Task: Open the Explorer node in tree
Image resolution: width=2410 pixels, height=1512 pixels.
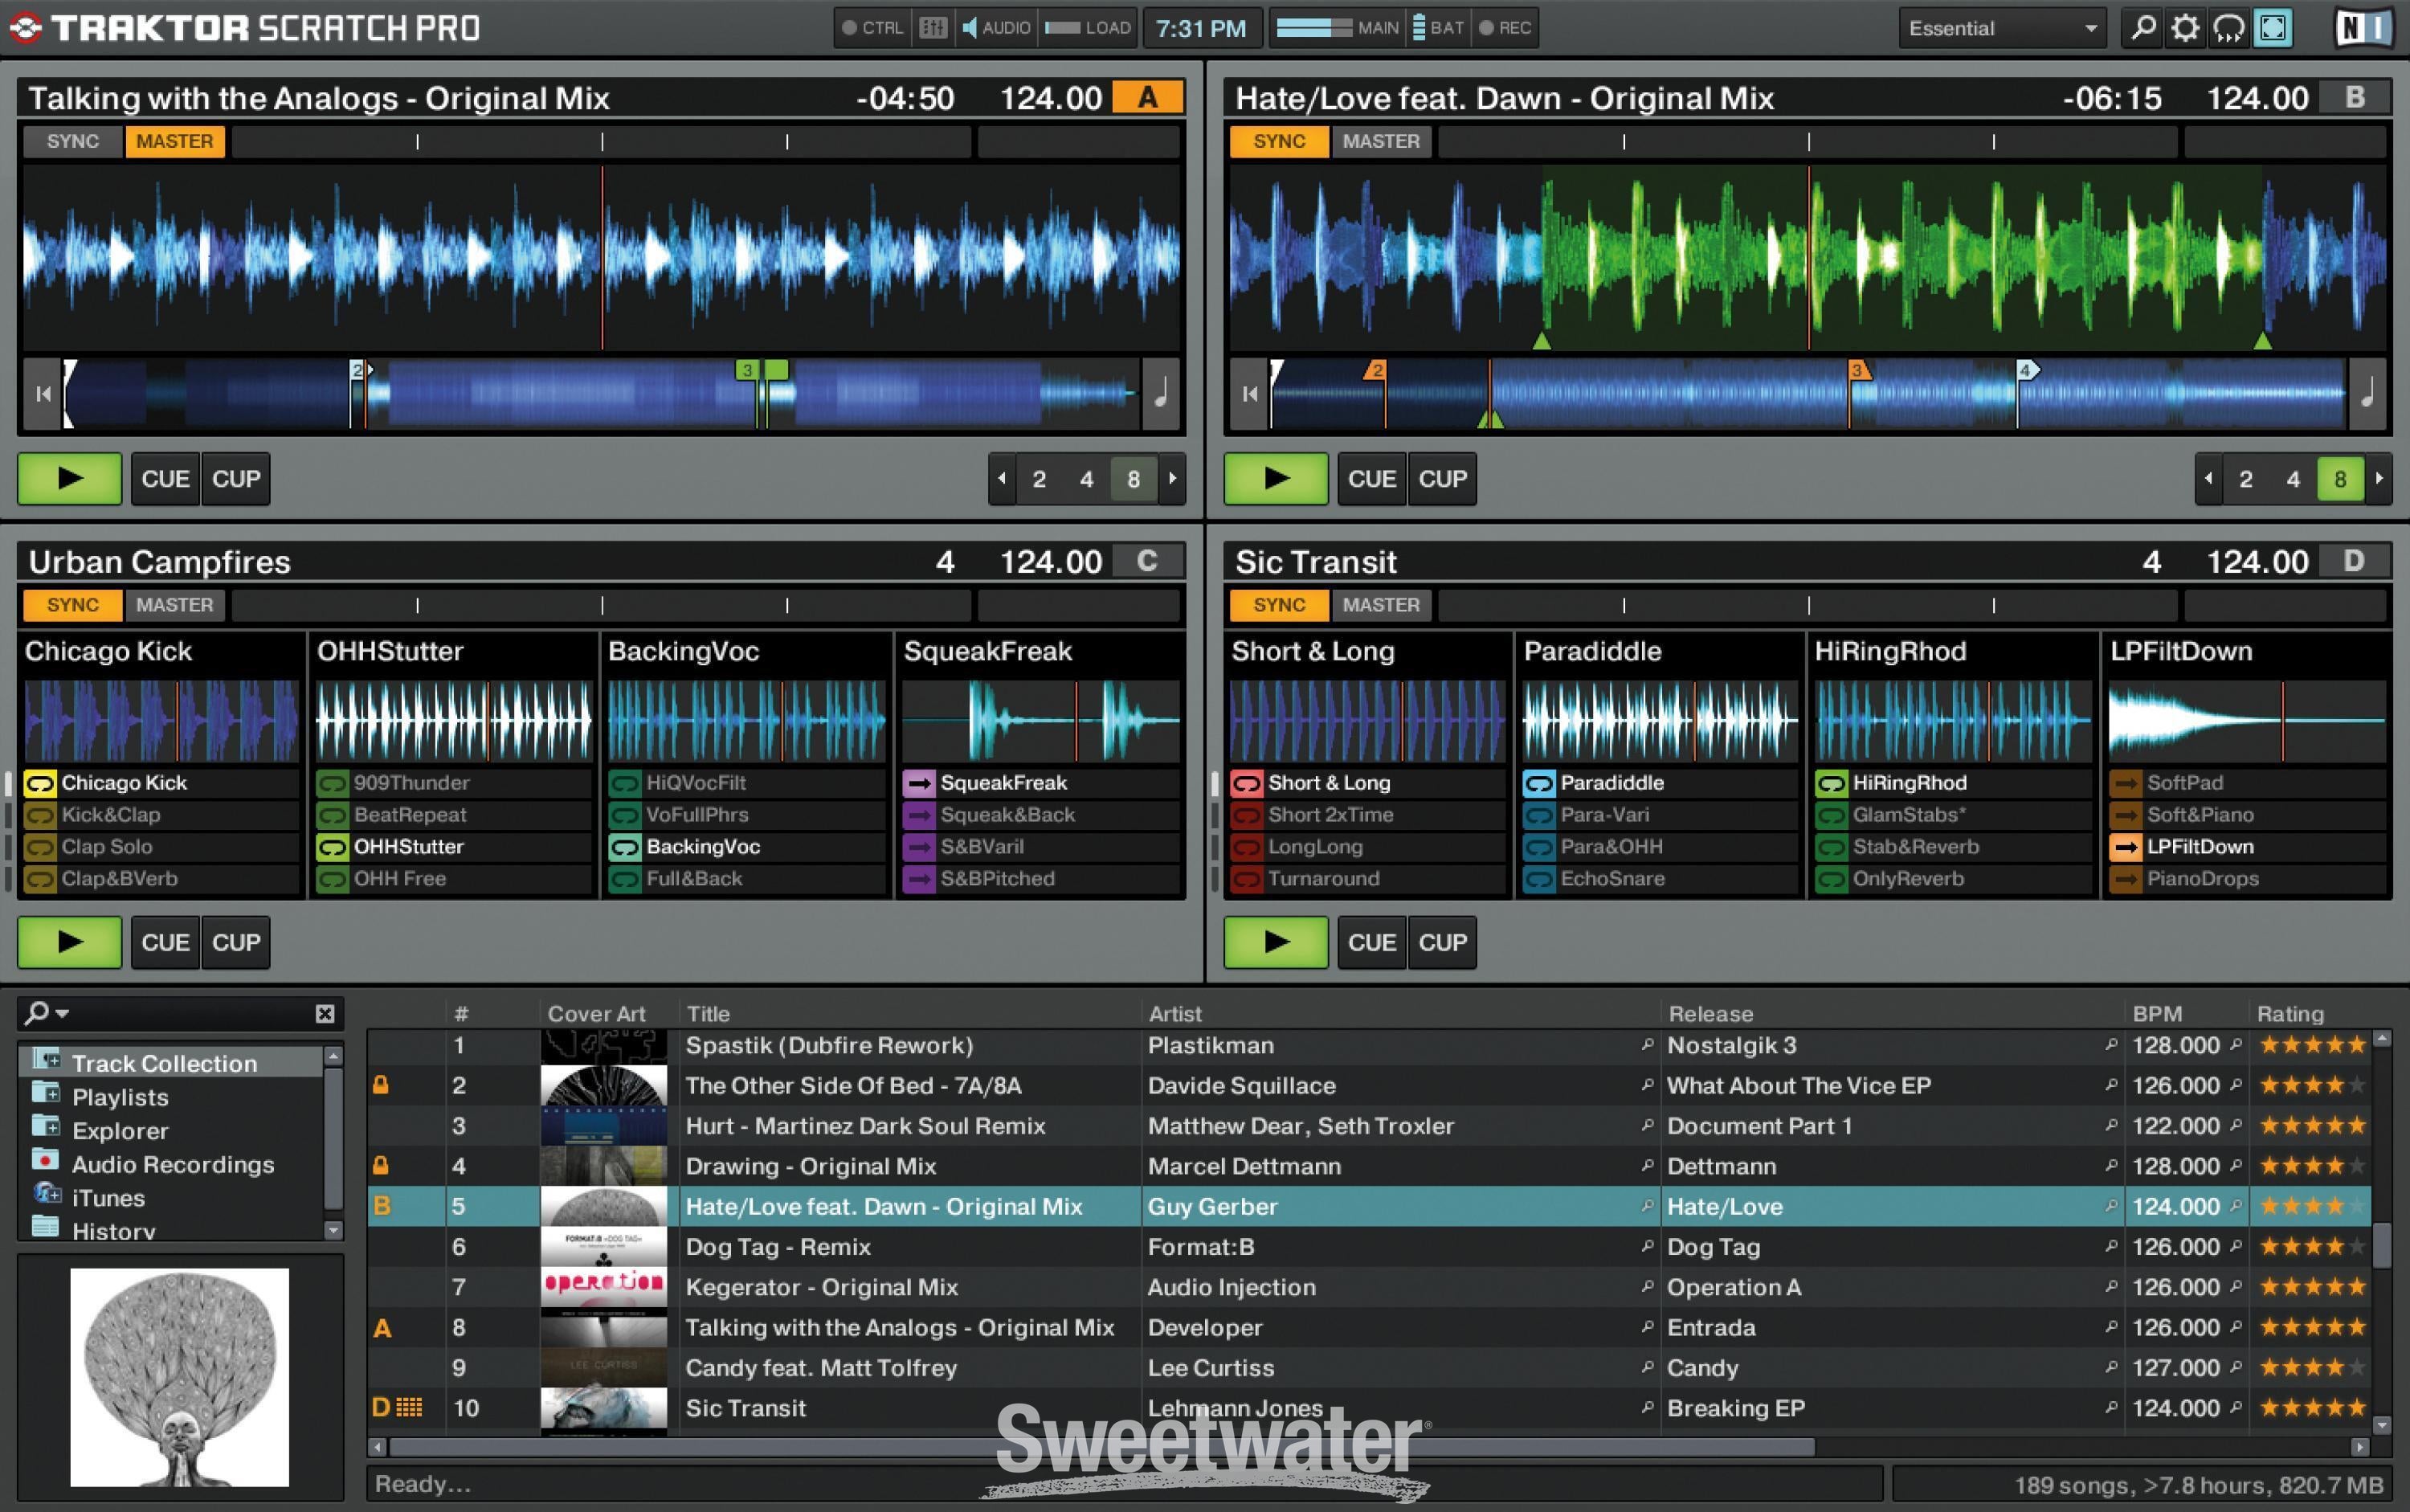Action: click(120, 1130)
